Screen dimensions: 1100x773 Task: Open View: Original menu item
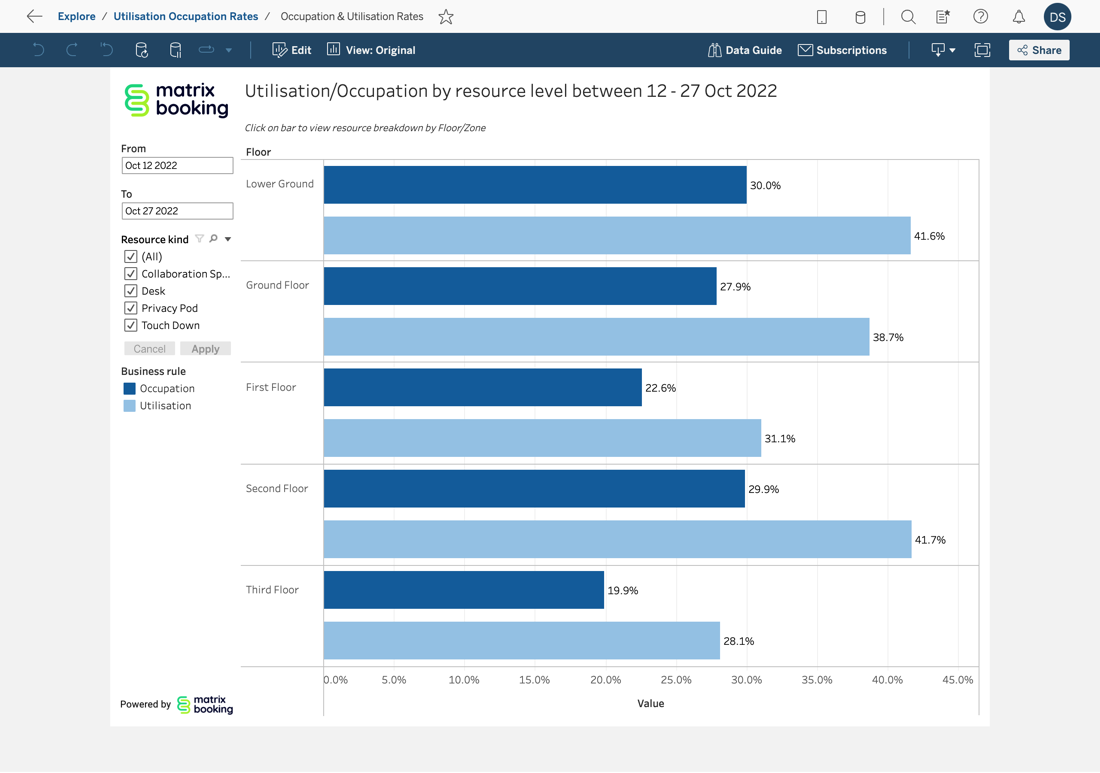(371, 50)
